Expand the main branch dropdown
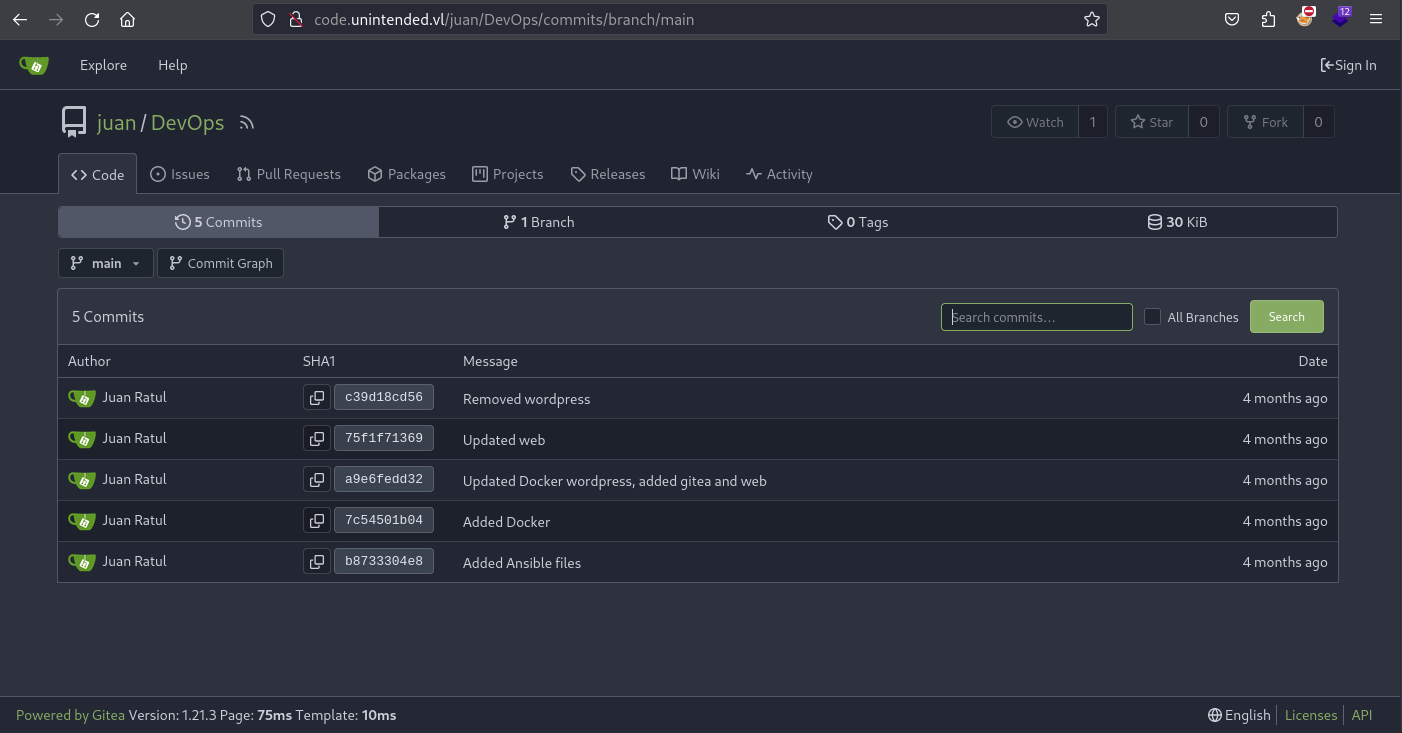This screenshot has width=1402, height=733. [x=106, y=263]
